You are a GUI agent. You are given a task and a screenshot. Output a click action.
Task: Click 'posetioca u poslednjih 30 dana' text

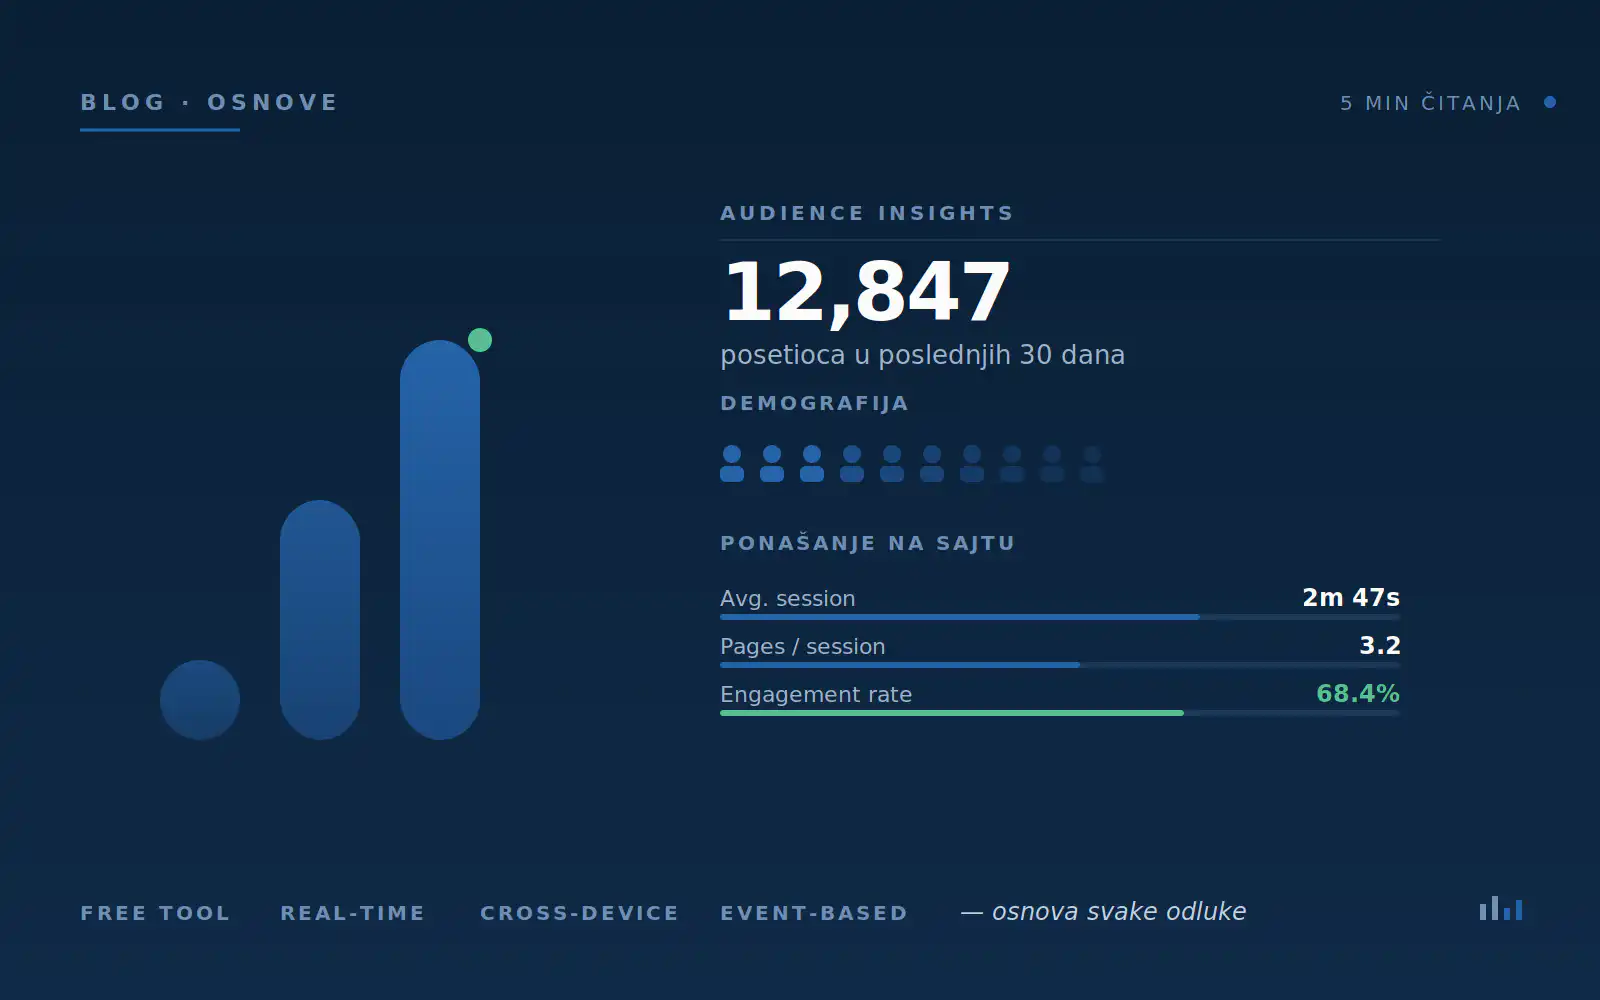point(922,355)
